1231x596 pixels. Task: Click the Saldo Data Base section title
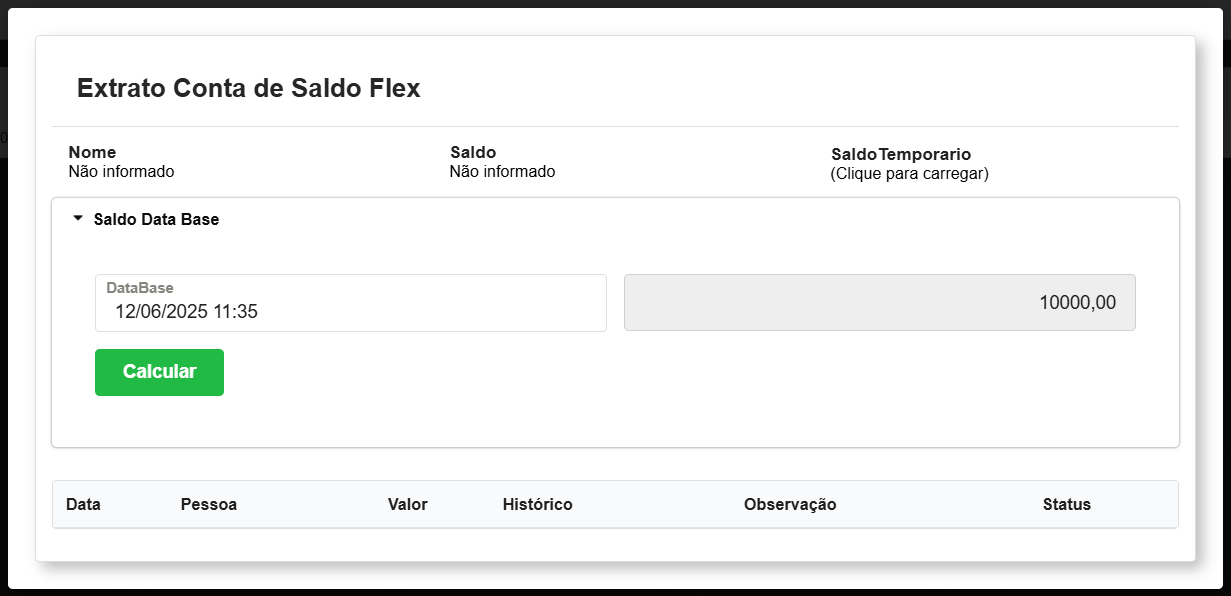click(156, 220)
